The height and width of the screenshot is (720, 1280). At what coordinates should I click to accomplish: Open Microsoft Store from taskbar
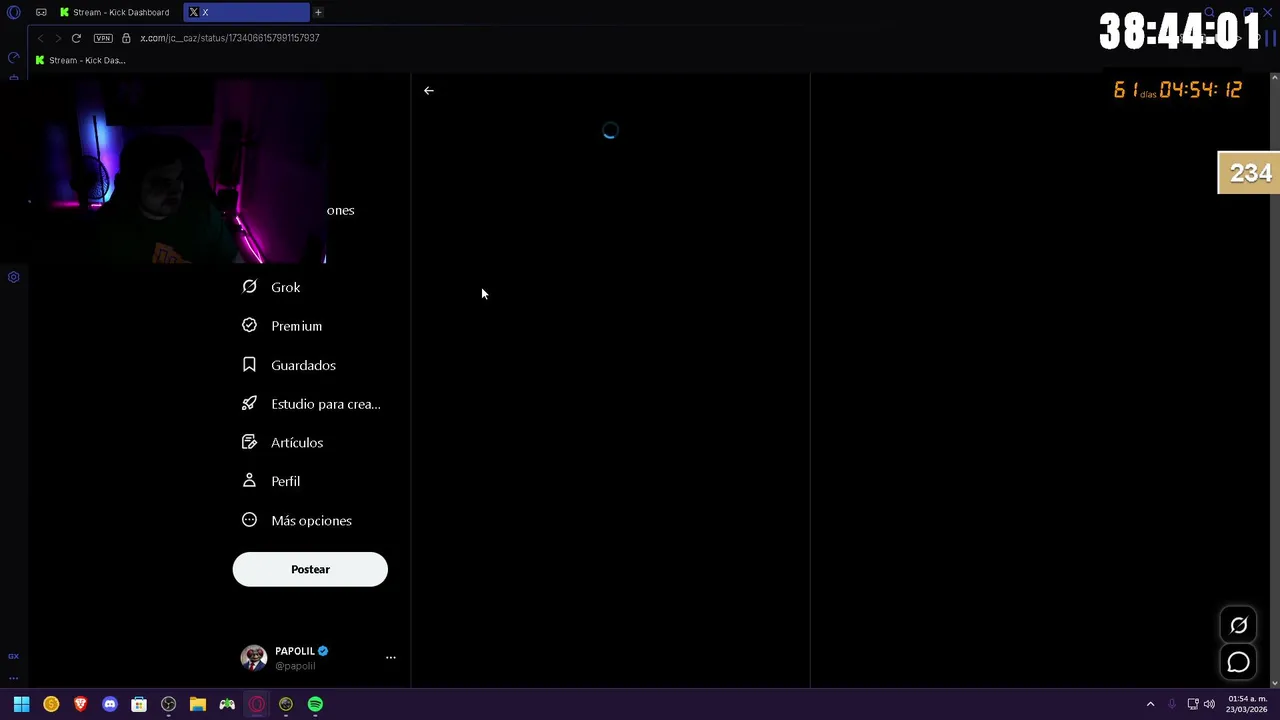(139, 704)
